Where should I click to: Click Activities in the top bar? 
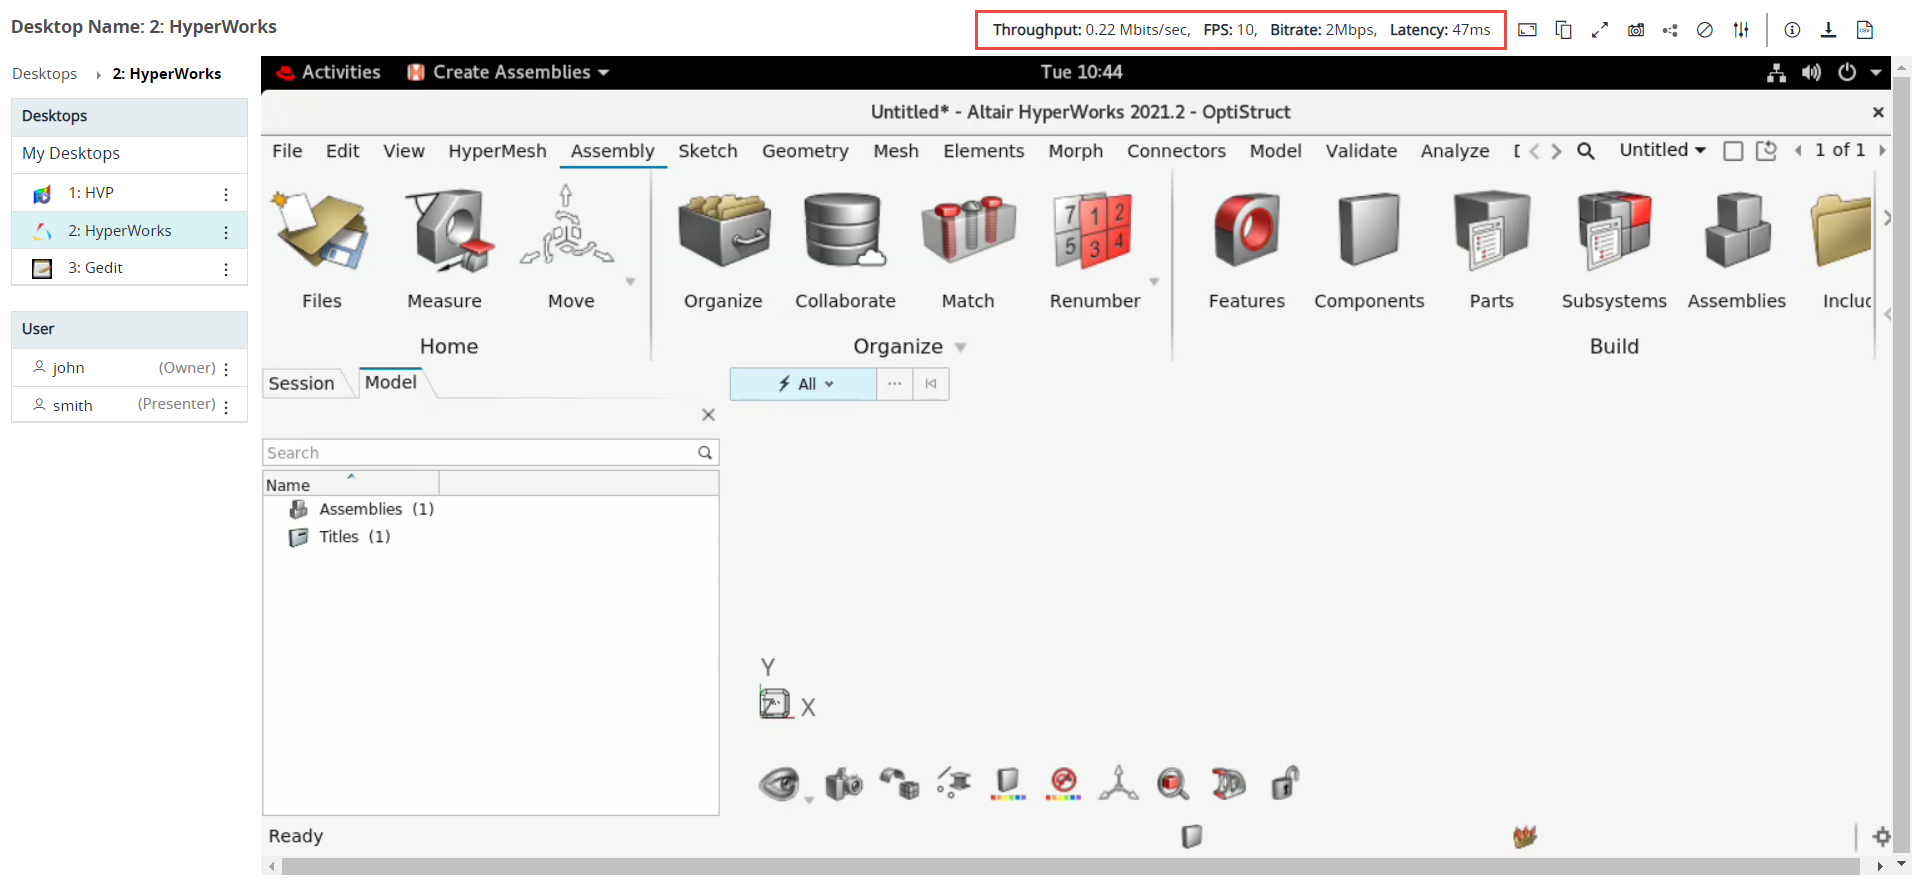(x=329, y=72)
